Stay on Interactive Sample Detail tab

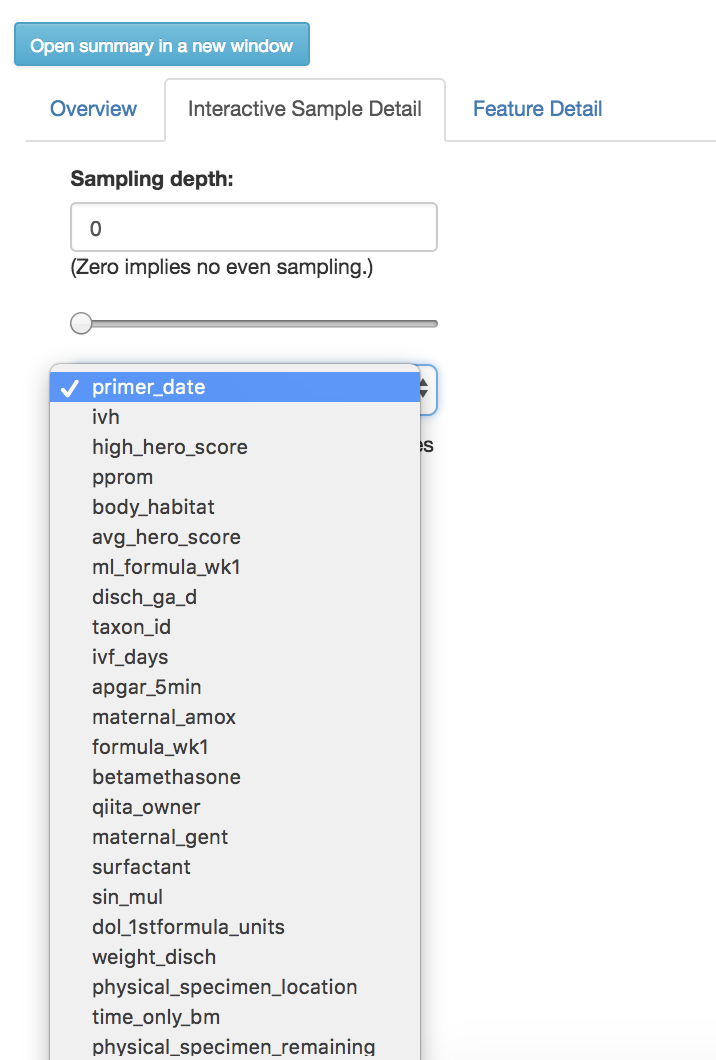click(305, 109)
